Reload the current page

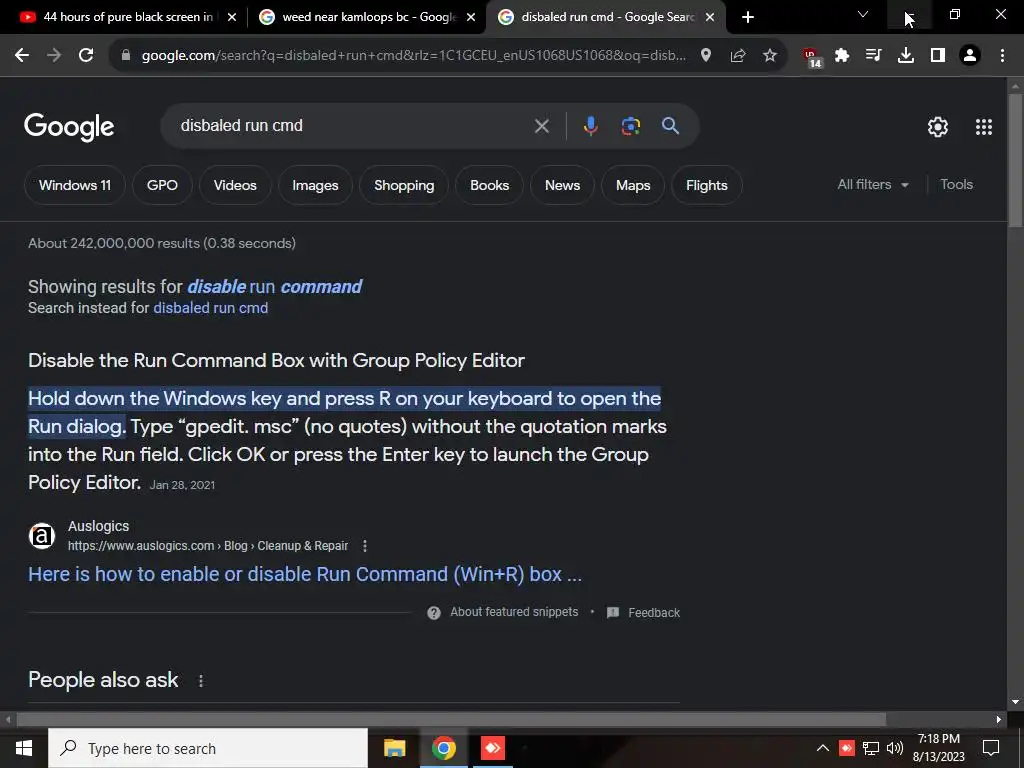(86, 56)
